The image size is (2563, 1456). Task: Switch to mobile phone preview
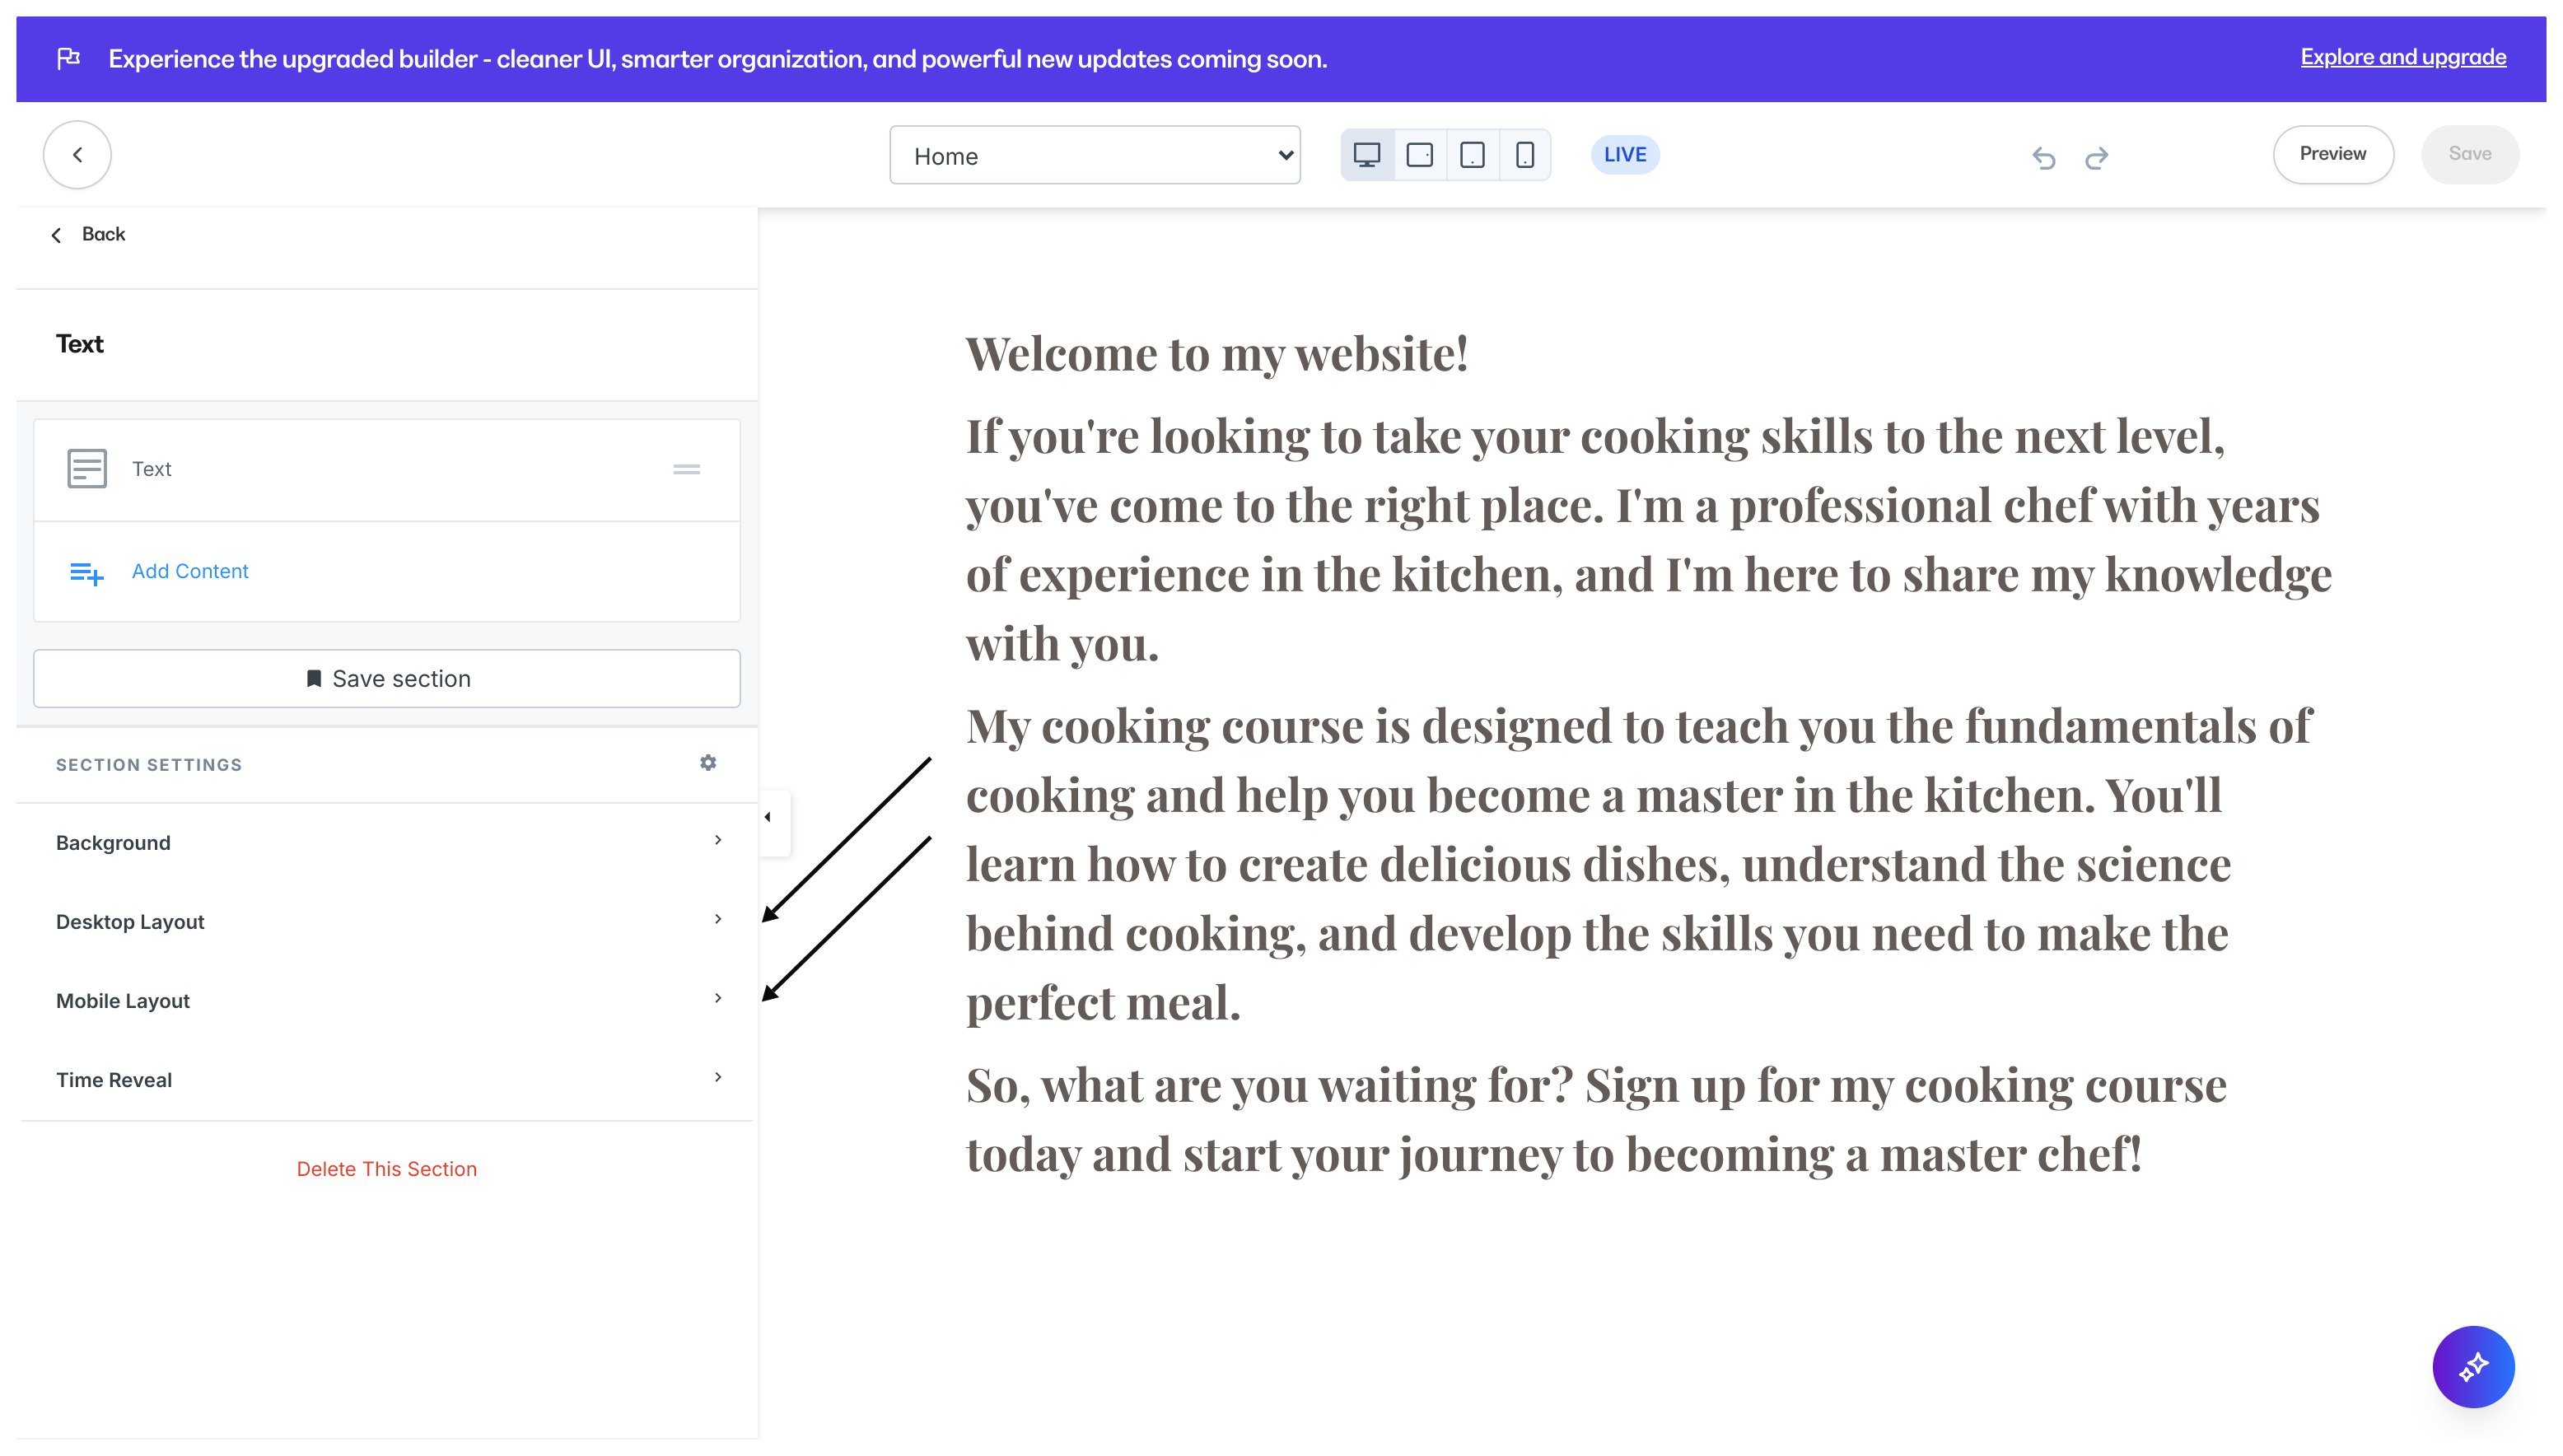pos(1524,155)
